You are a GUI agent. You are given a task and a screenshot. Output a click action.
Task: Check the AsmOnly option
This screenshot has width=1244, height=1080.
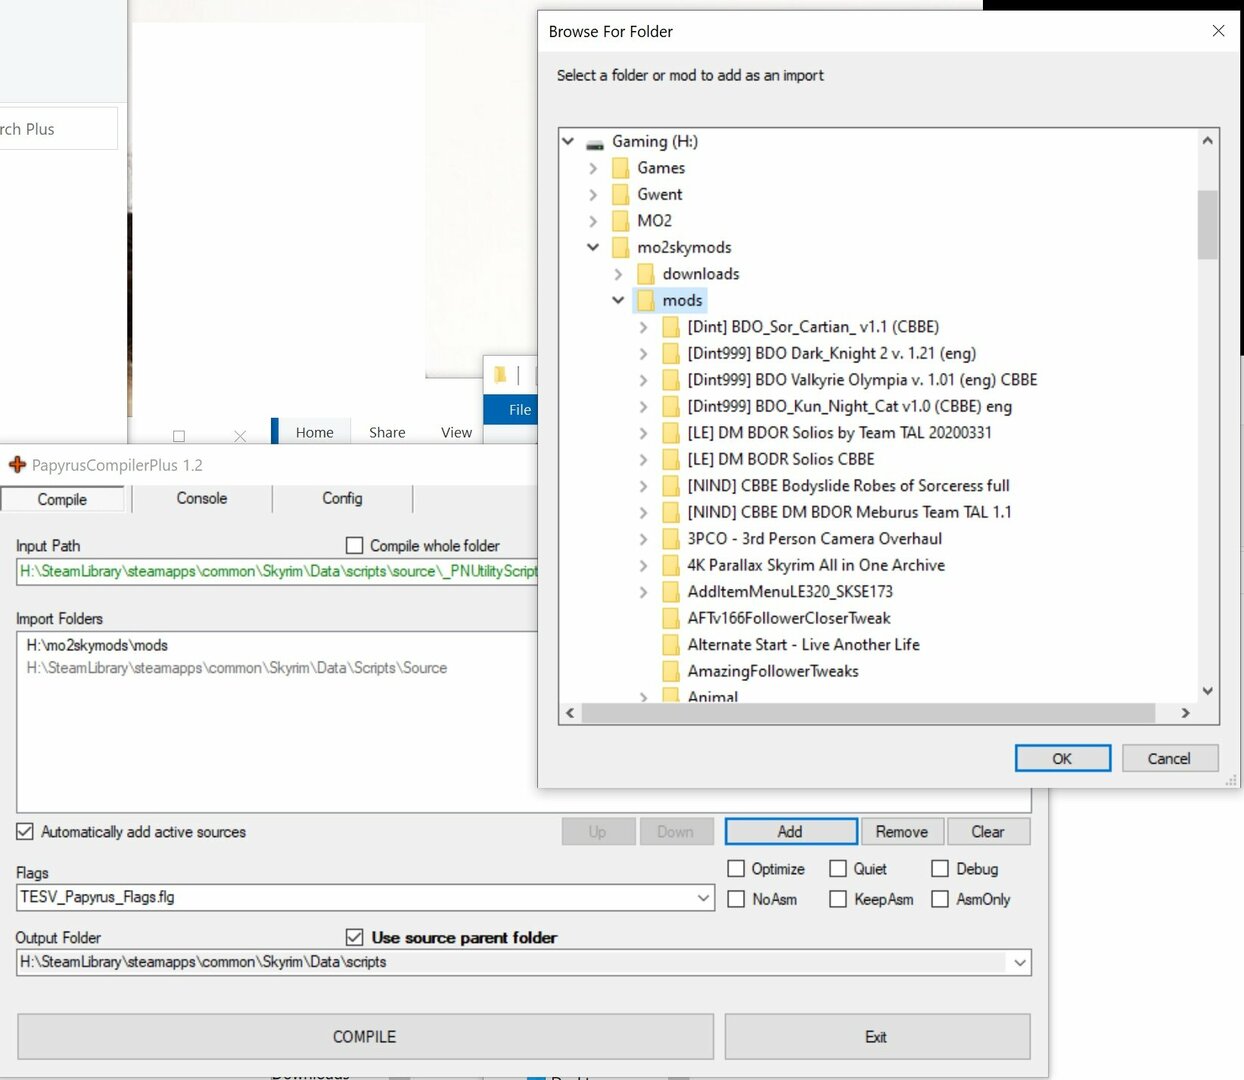pos(940,899)
